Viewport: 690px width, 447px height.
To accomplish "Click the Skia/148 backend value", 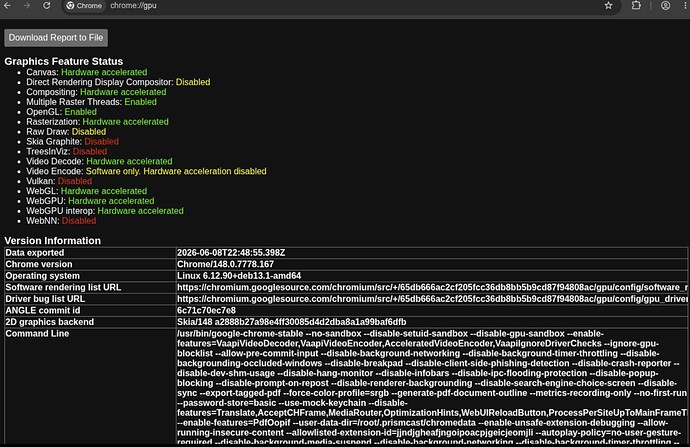I will pos(291,322).
